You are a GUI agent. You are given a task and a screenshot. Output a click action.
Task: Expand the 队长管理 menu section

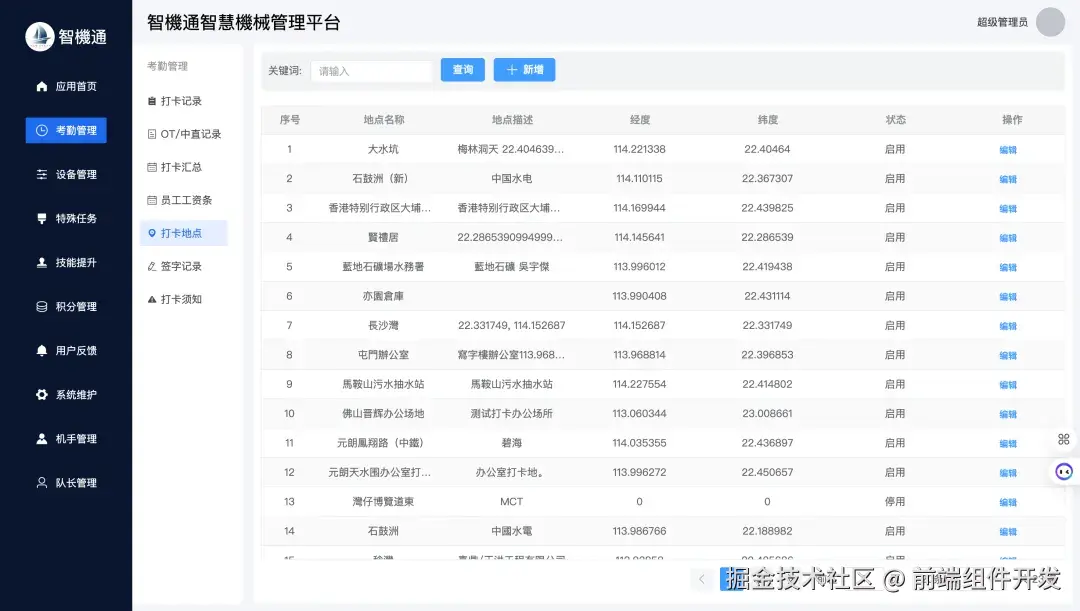click(x=65, y=482)
